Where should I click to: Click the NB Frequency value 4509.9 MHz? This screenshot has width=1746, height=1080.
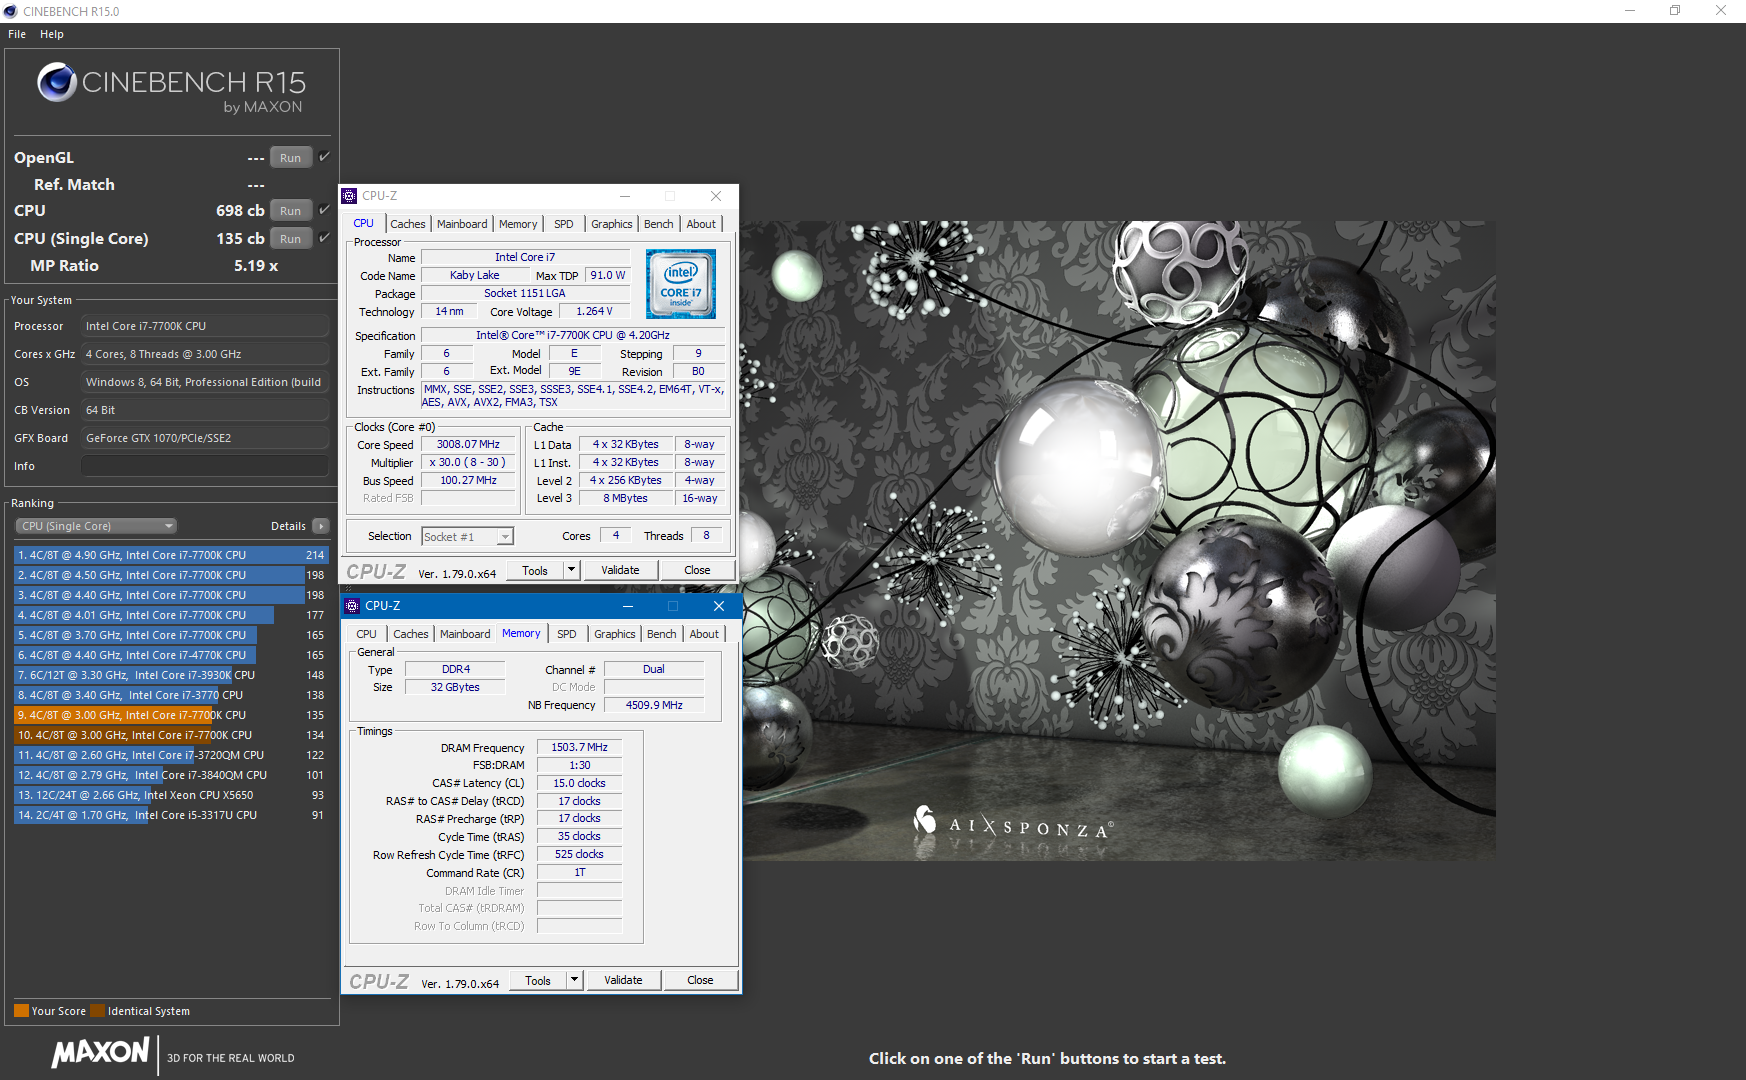pos(654,705)
